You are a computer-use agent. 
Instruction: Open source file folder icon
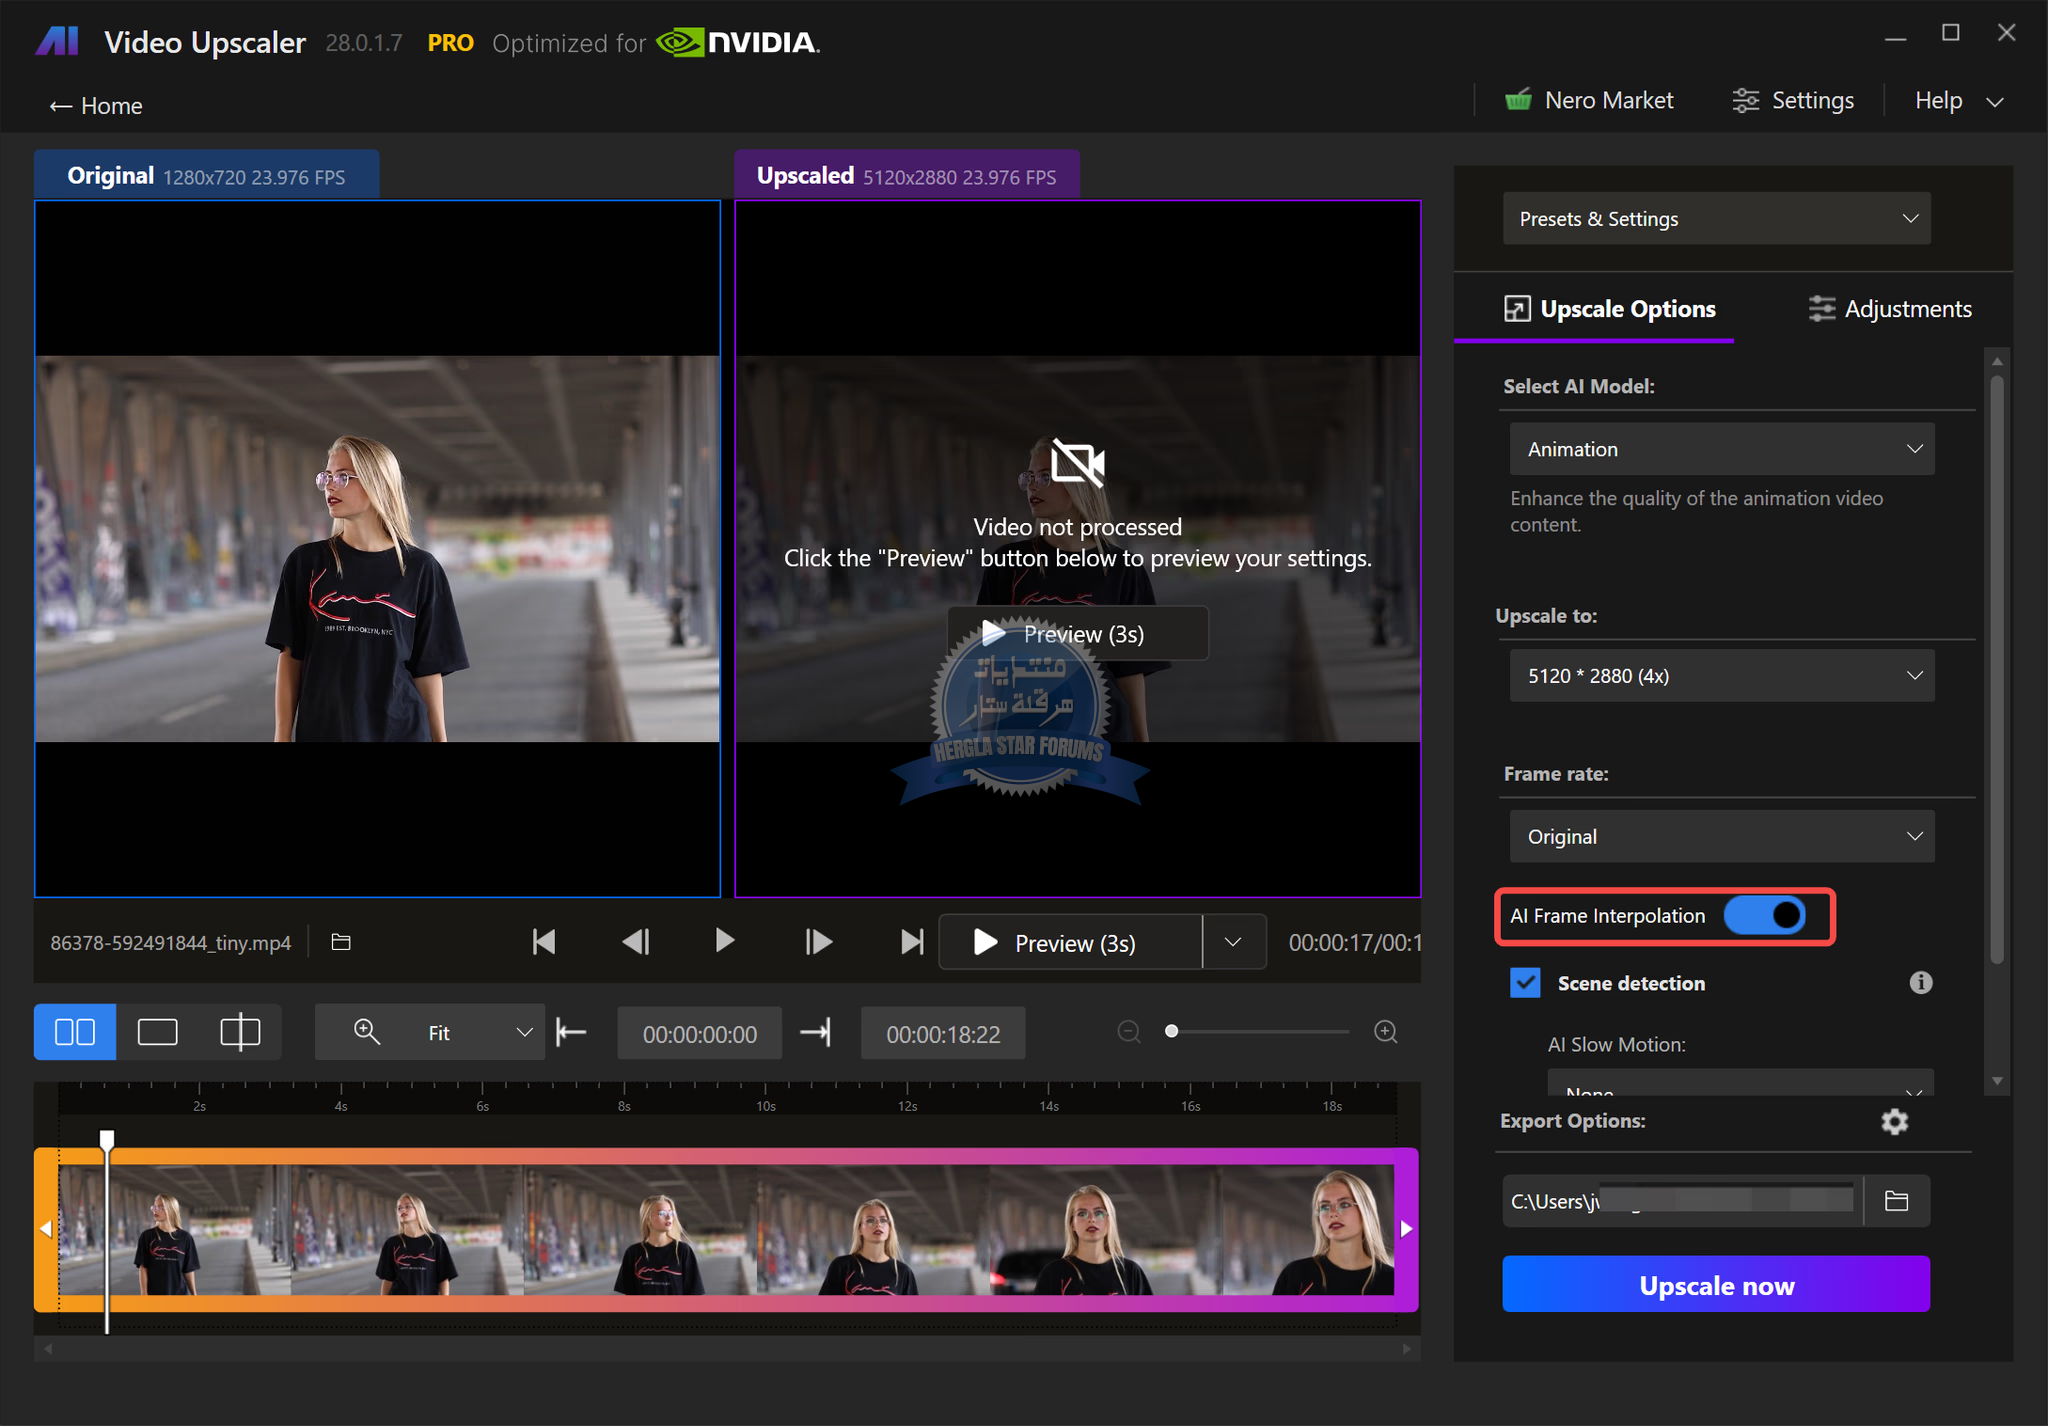(341, 942)
